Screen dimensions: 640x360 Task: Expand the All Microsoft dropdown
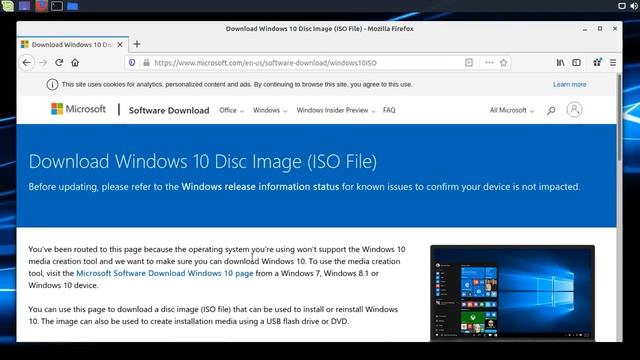point(512,110)
